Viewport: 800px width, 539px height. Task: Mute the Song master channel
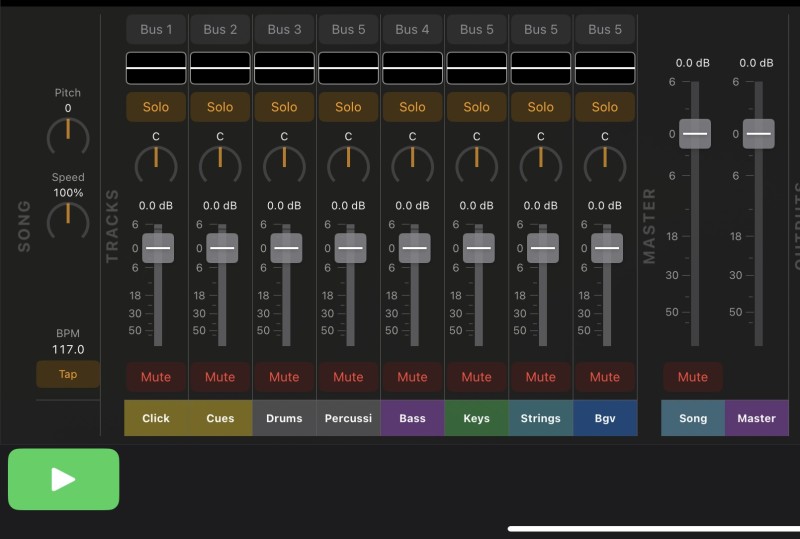click(692, 377)
